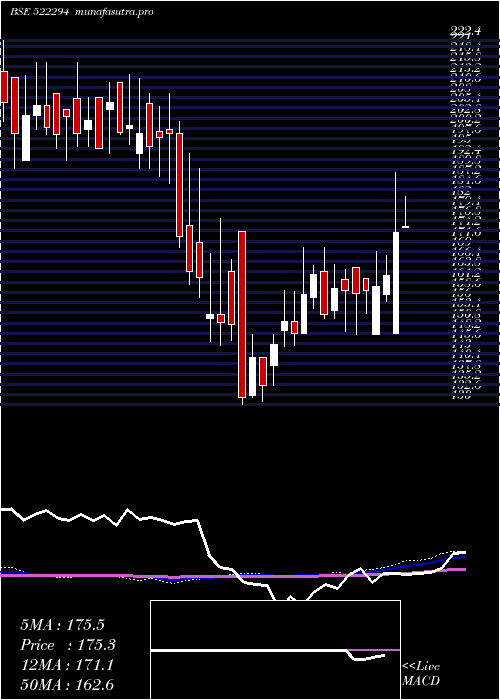Click the munafasutra.pro site text
500x700 pixels.
point(115,12)
